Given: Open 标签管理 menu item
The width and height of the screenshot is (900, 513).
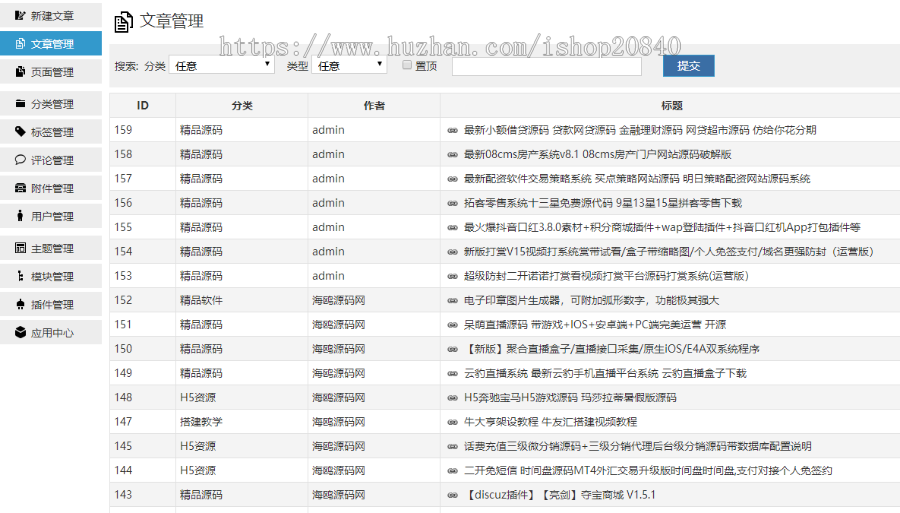Looking at the screenshot, I should point(51,132).
